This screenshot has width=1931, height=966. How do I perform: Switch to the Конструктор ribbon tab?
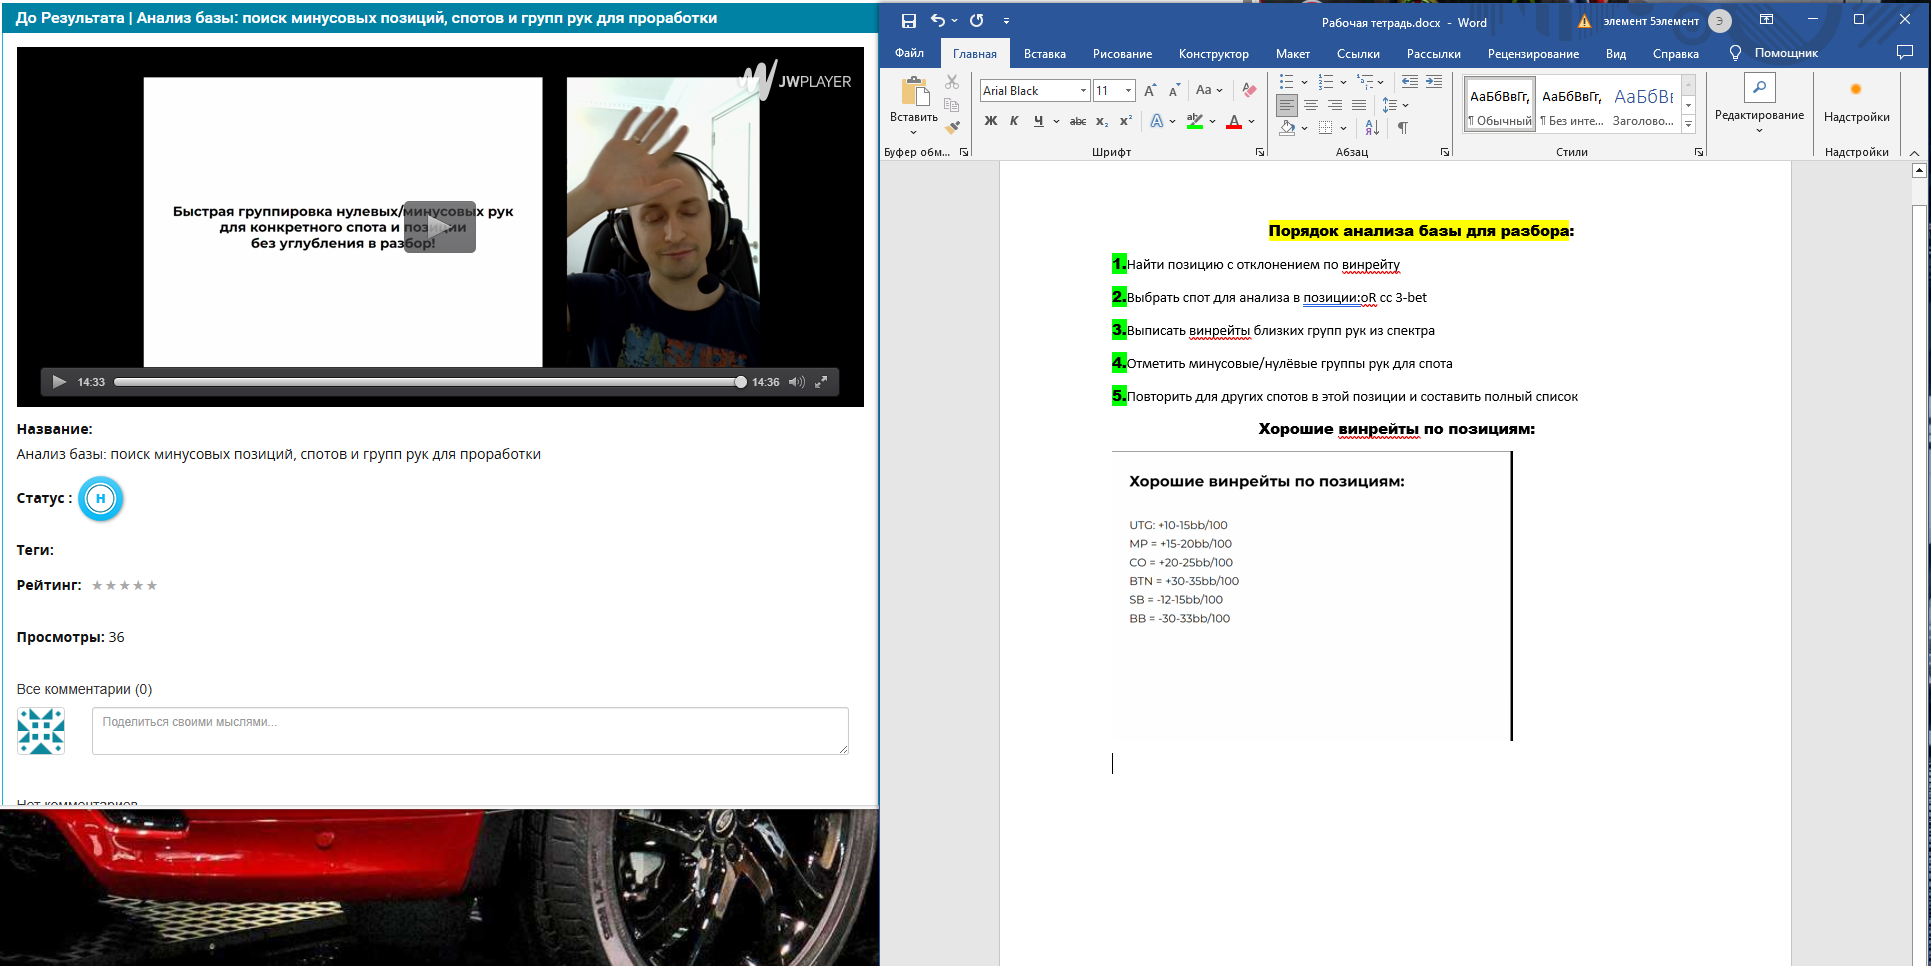point(1214,54)
